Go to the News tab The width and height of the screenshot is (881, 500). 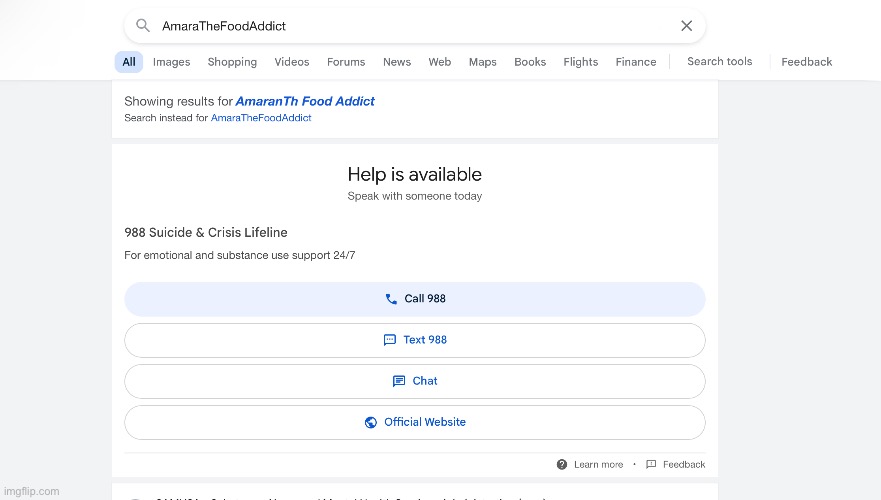coord(397,62)
